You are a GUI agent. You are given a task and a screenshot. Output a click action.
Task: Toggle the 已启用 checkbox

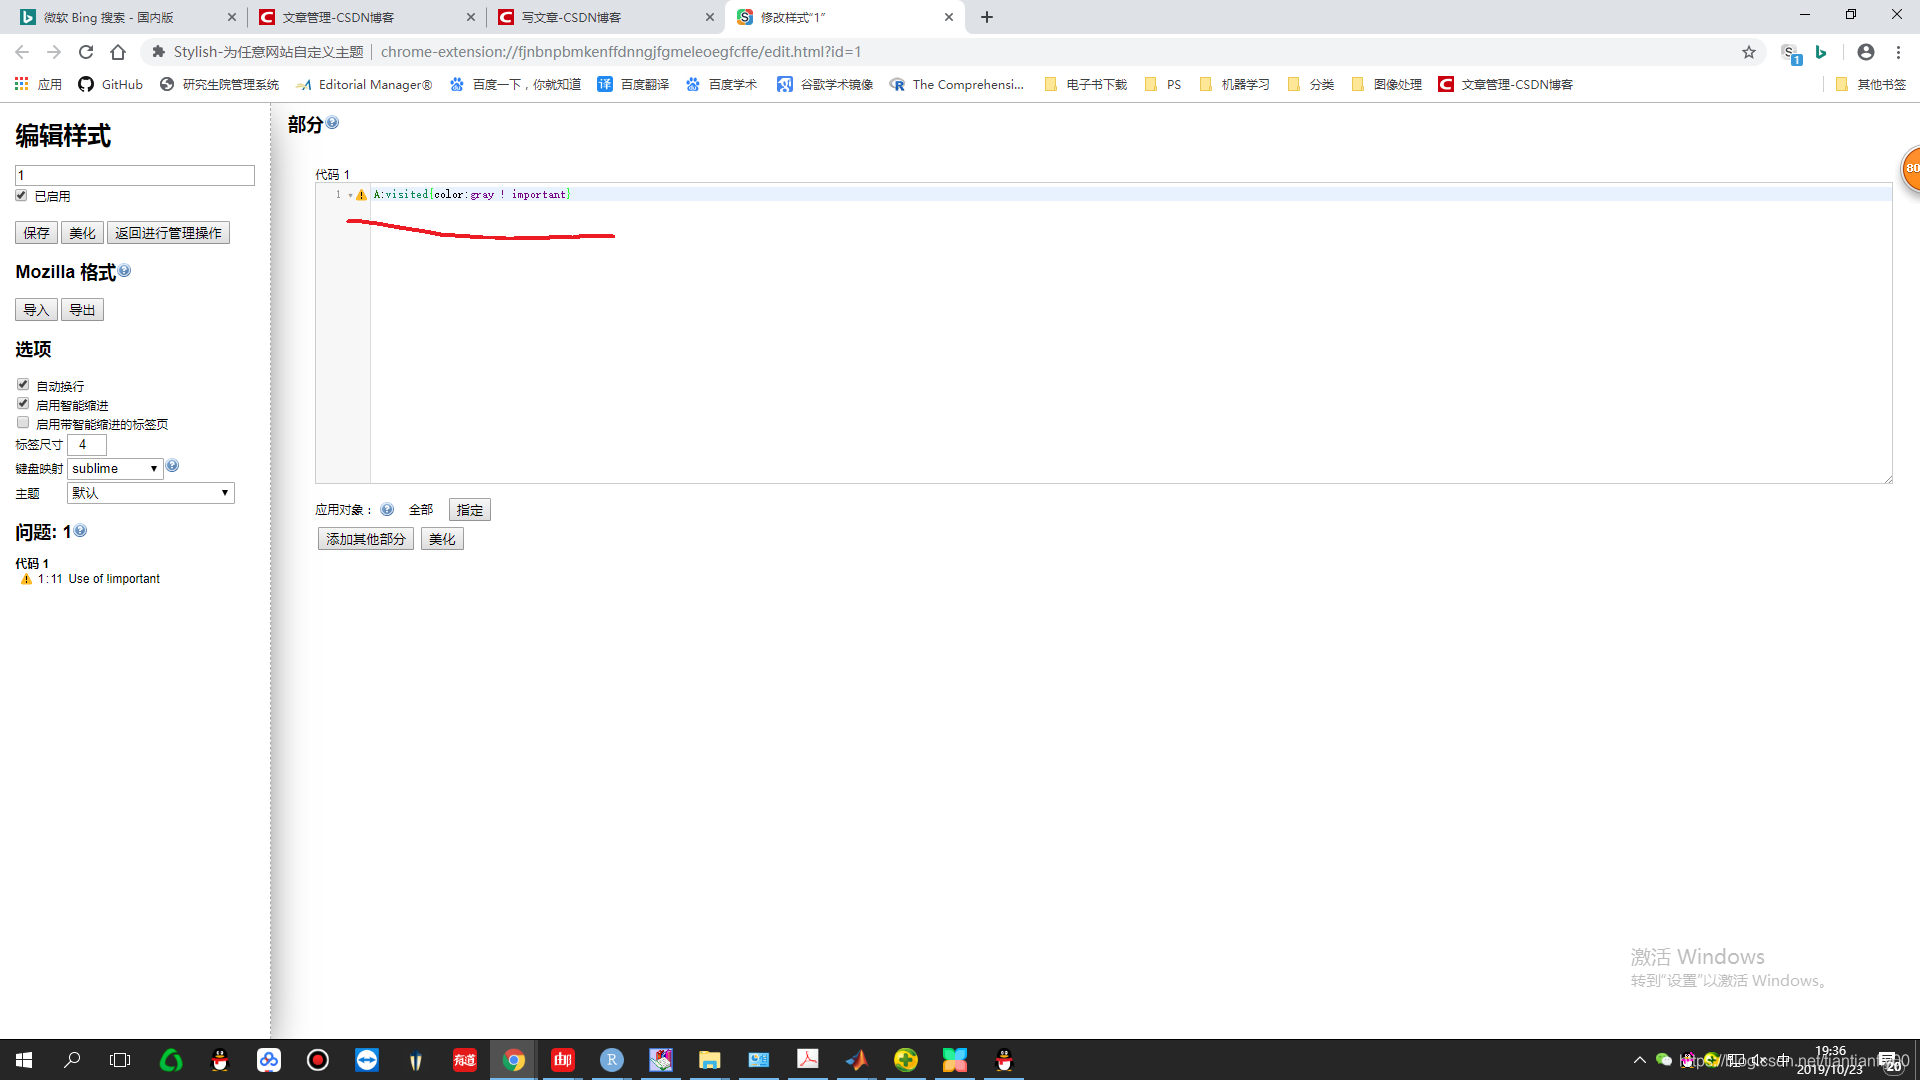pos(21,196)
